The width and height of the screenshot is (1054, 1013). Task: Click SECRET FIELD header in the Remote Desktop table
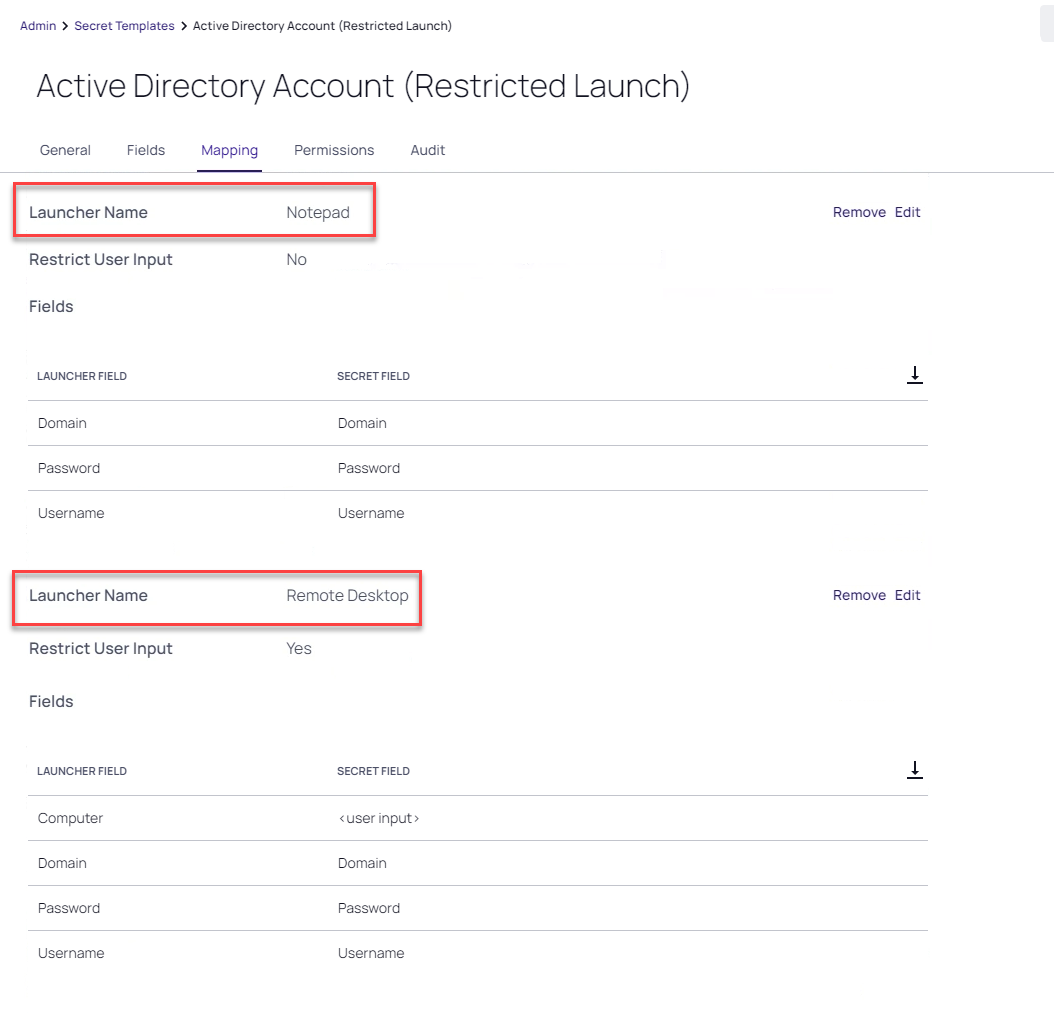coord(373,772)
